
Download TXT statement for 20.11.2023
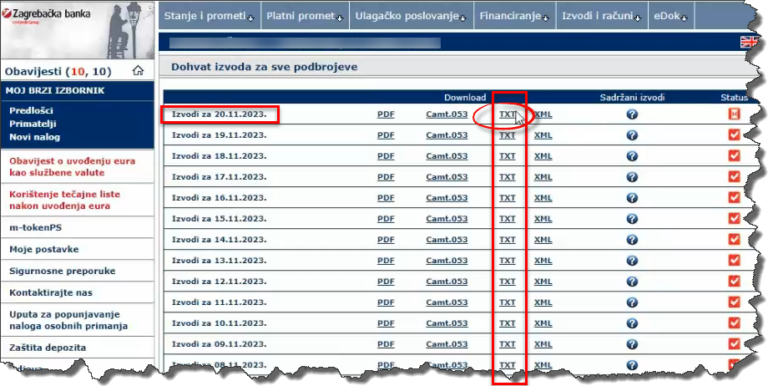click(x=507, y=115)
